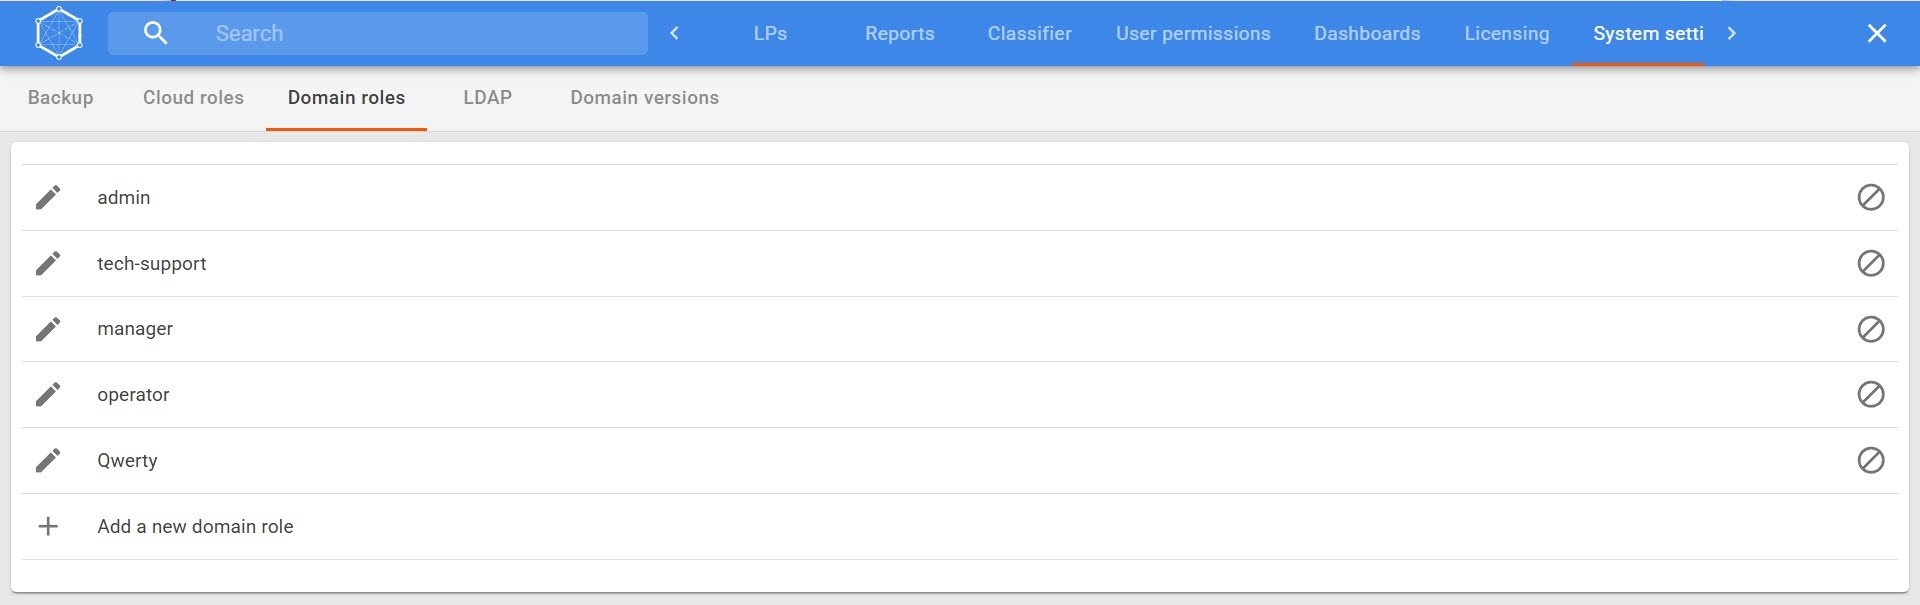Edit the admin role pencil icon
Viewport: 1920px width, 605px height.
(x=48, y=198)
